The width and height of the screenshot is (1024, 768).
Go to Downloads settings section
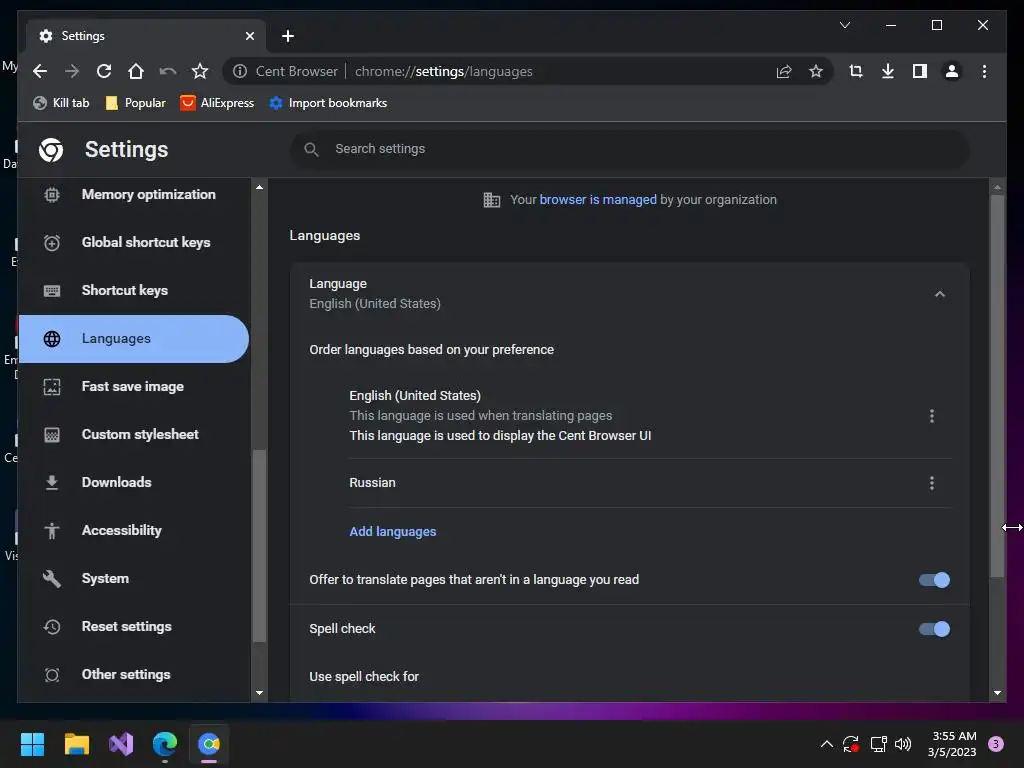click(134, 483)
